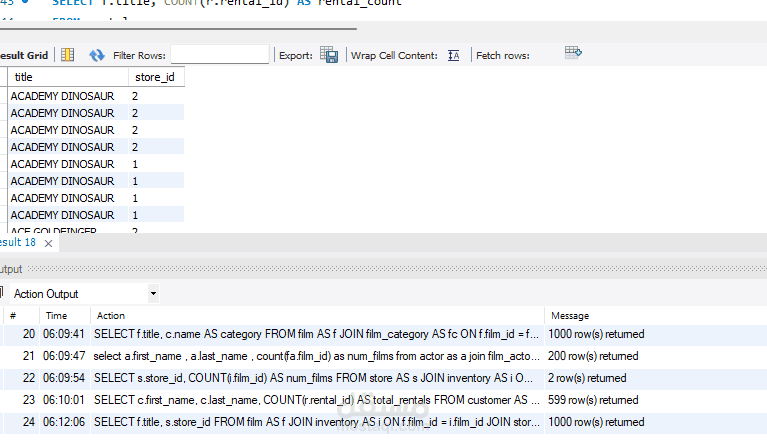Select the actor film count query in row 21
Image resolution: width=767 pixels, height=443 pixels.
point(316,356)
